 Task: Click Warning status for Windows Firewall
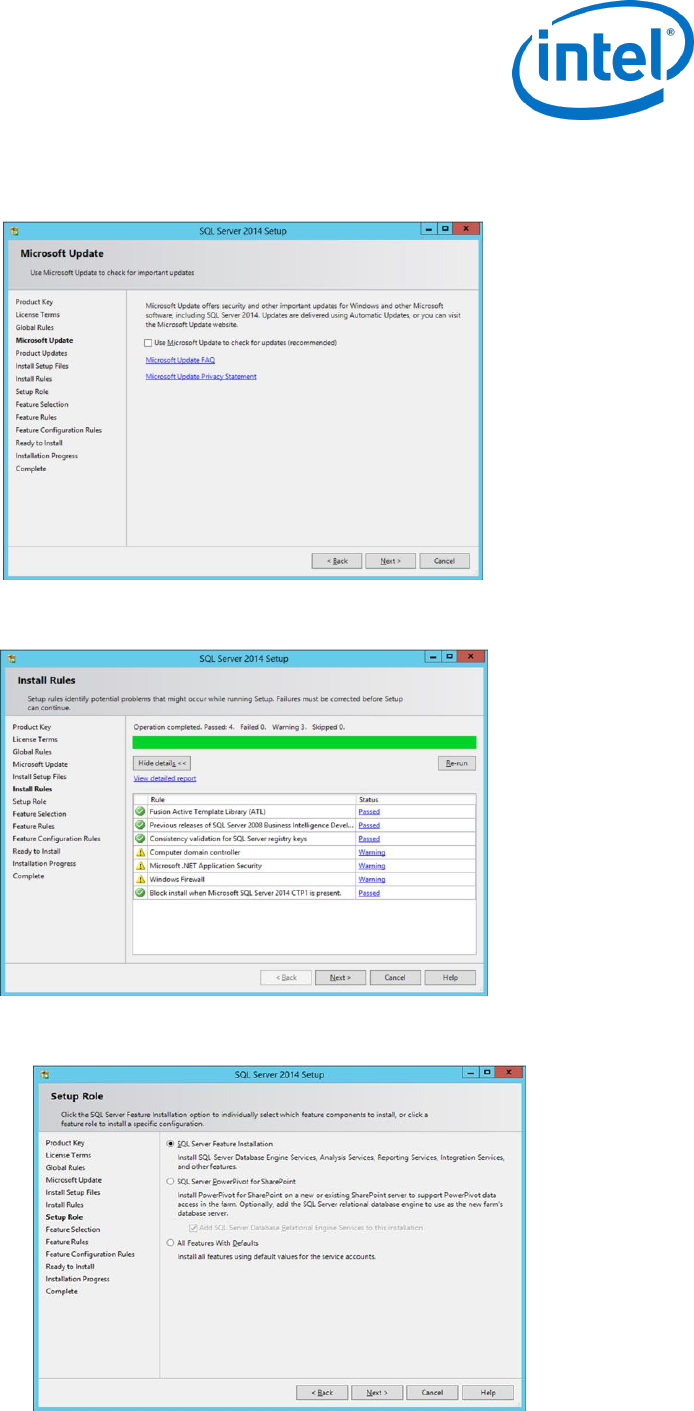click(x=372, y=879)
